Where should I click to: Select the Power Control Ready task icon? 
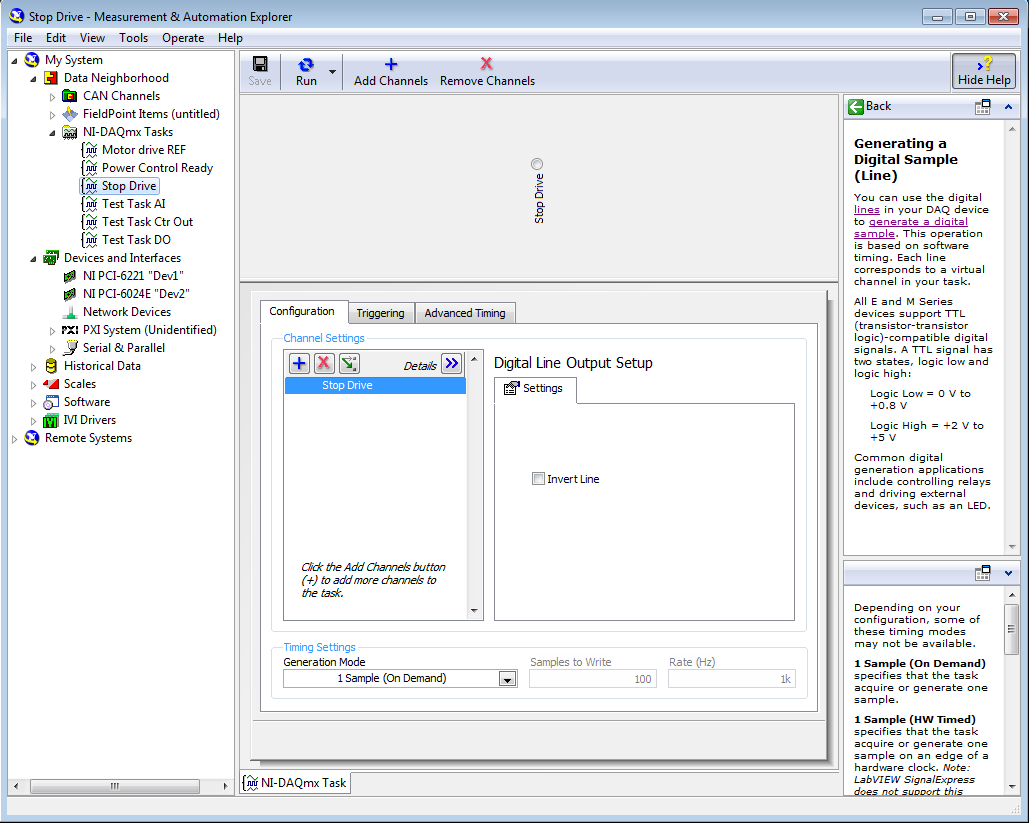click(90, 168)
